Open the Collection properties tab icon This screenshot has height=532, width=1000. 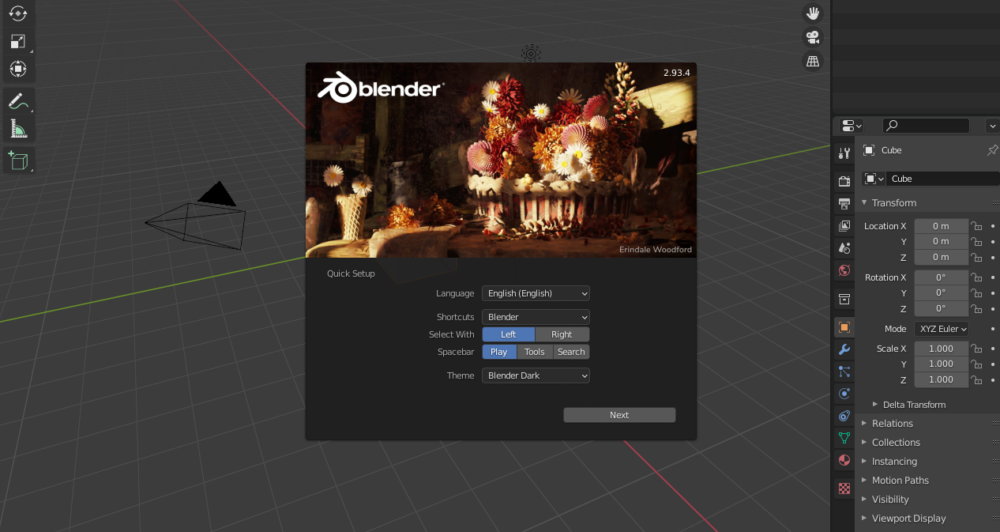844,299
